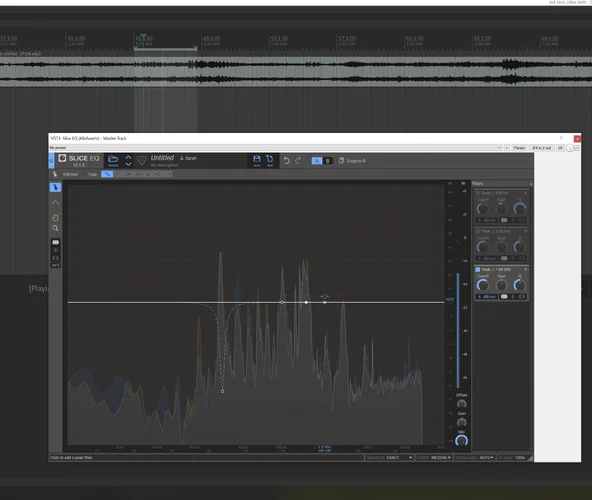
Task: Click the Param button in plugin window
Action: click(x=520, y=148)
